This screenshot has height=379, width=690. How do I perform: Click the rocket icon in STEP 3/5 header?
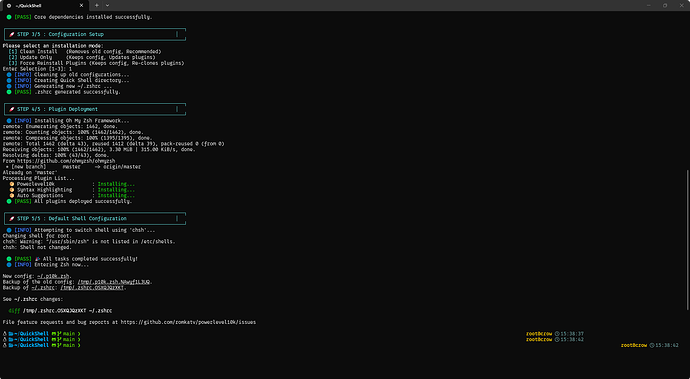[x=12, y=34]
